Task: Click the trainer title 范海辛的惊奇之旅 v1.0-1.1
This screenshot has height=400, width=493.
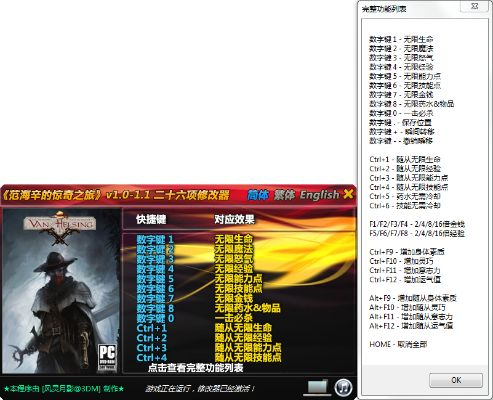Action: (x=116, y=195)
